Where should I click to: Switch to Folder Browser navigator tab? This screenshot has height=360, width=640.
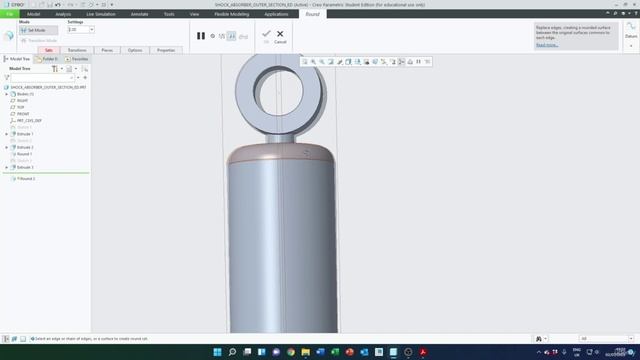(47, 59)
